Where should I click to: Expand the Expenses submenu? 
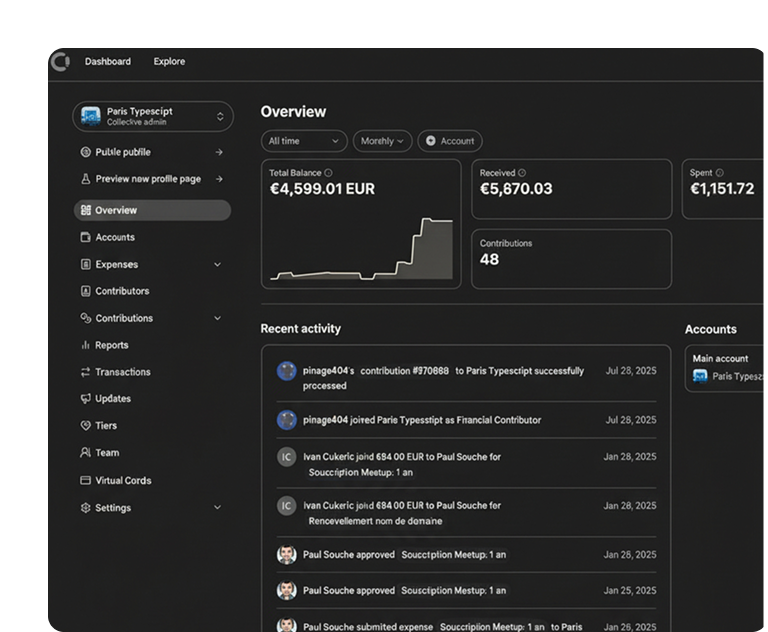pos(217,265)
